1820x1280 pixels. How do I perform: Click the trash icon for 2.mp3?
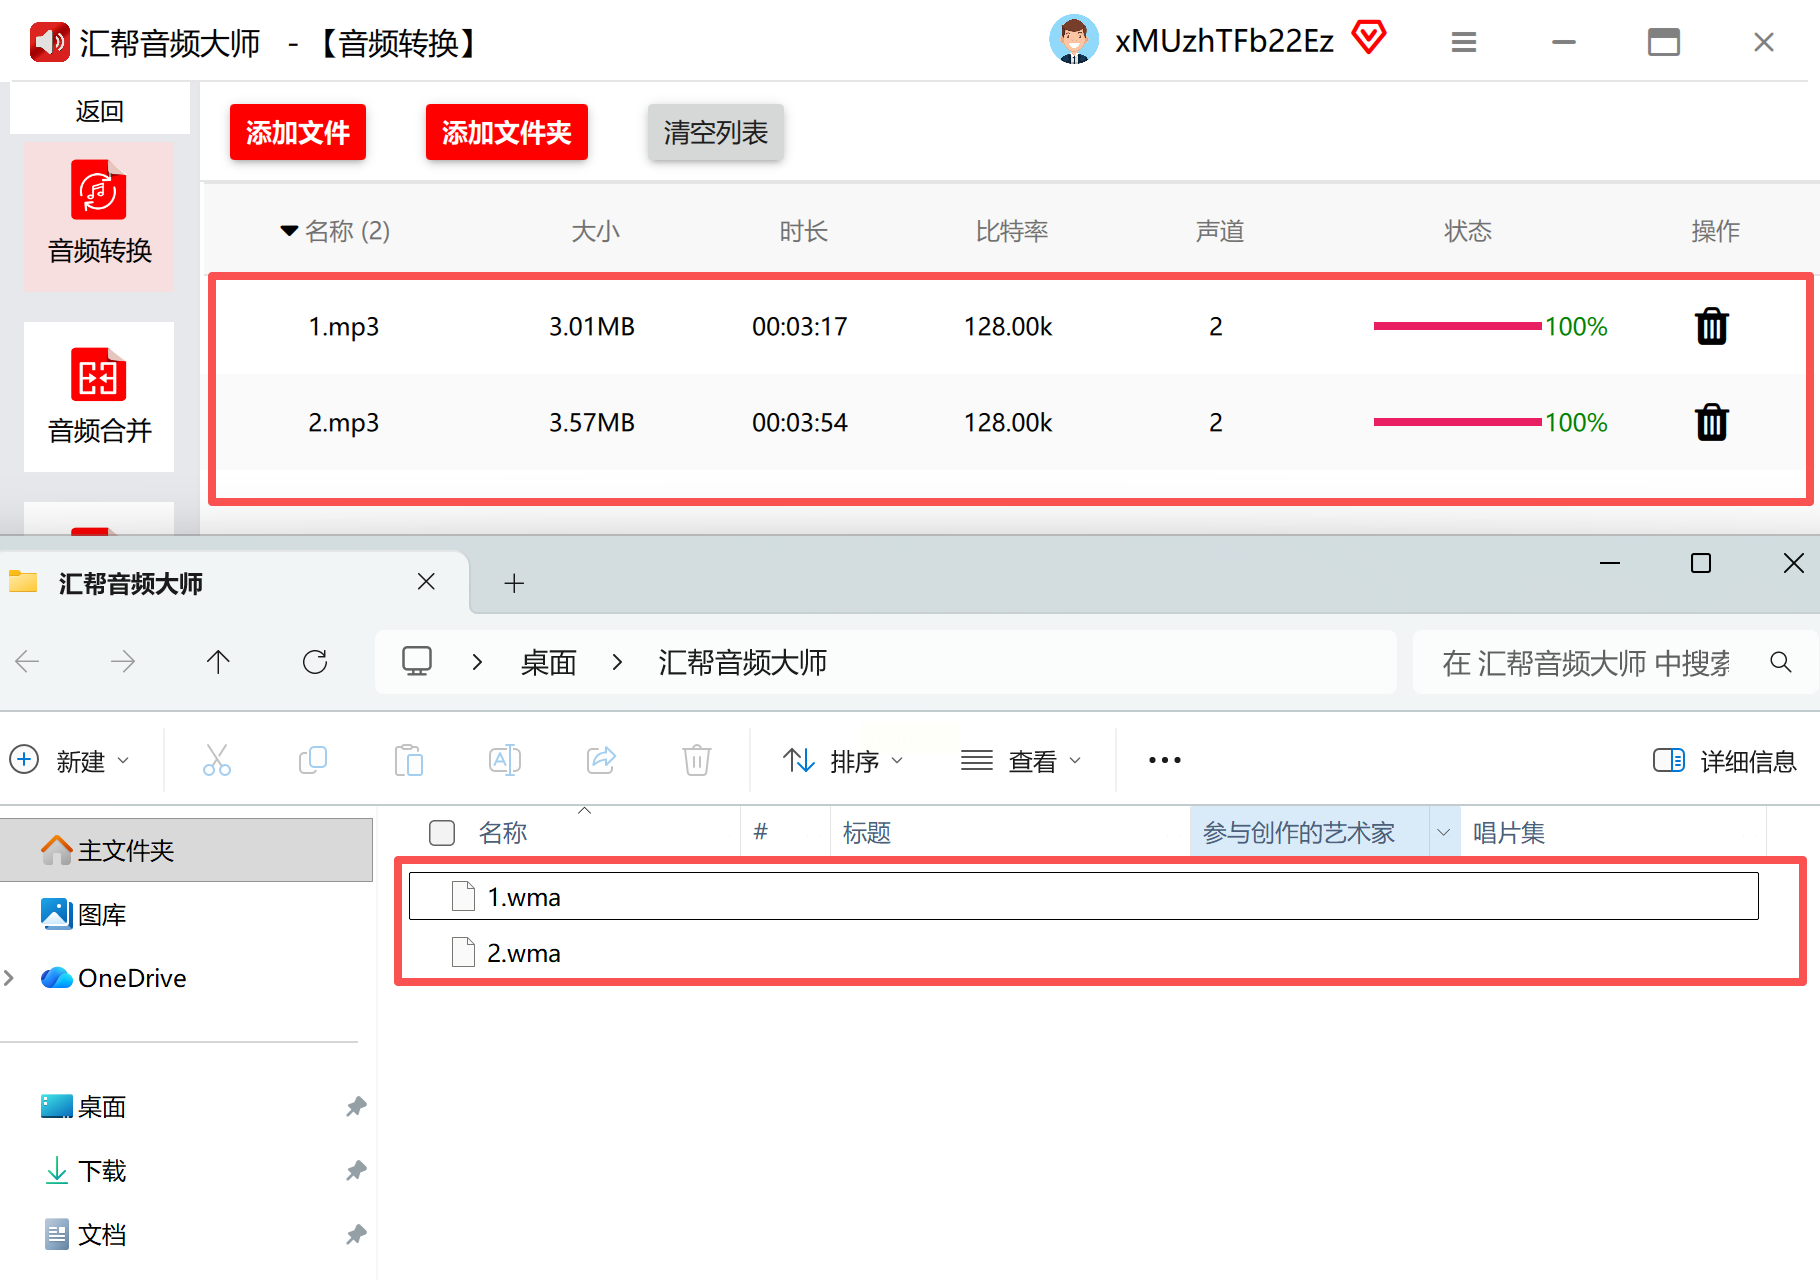pyautogui.click(x=1711, y=423)
